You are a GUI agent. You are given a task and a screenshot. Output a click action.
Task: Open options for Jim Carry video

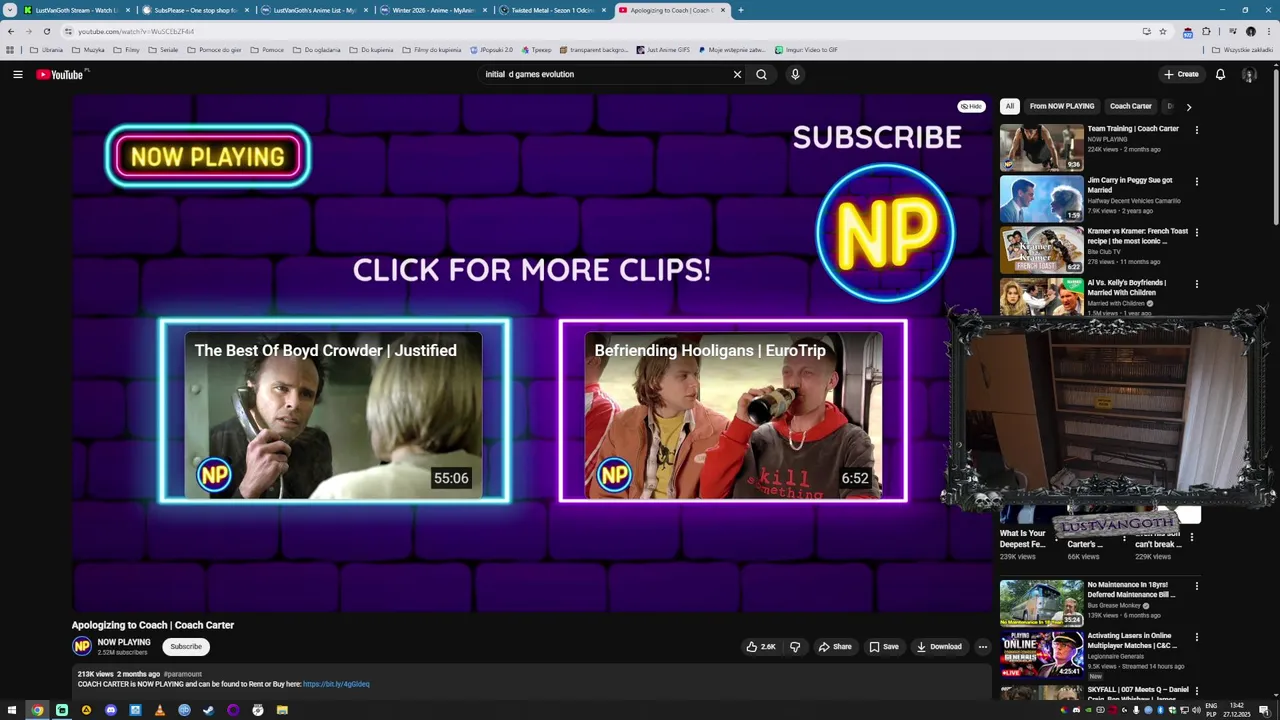pos(1196,181)
